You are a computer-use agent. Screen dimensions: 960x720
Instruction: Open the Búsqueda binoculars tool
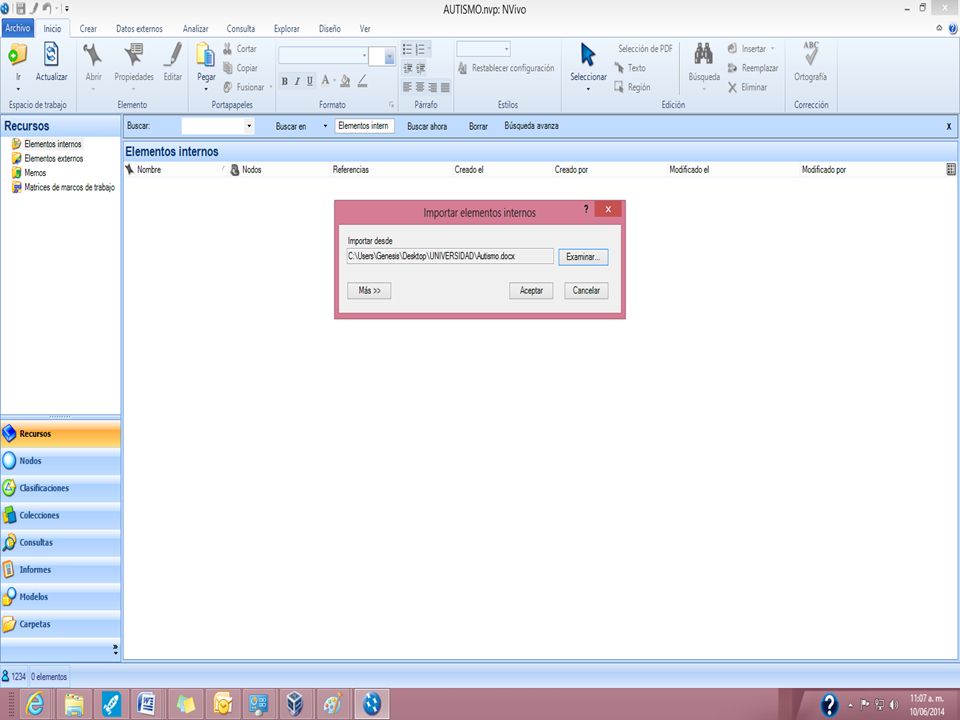703,54
